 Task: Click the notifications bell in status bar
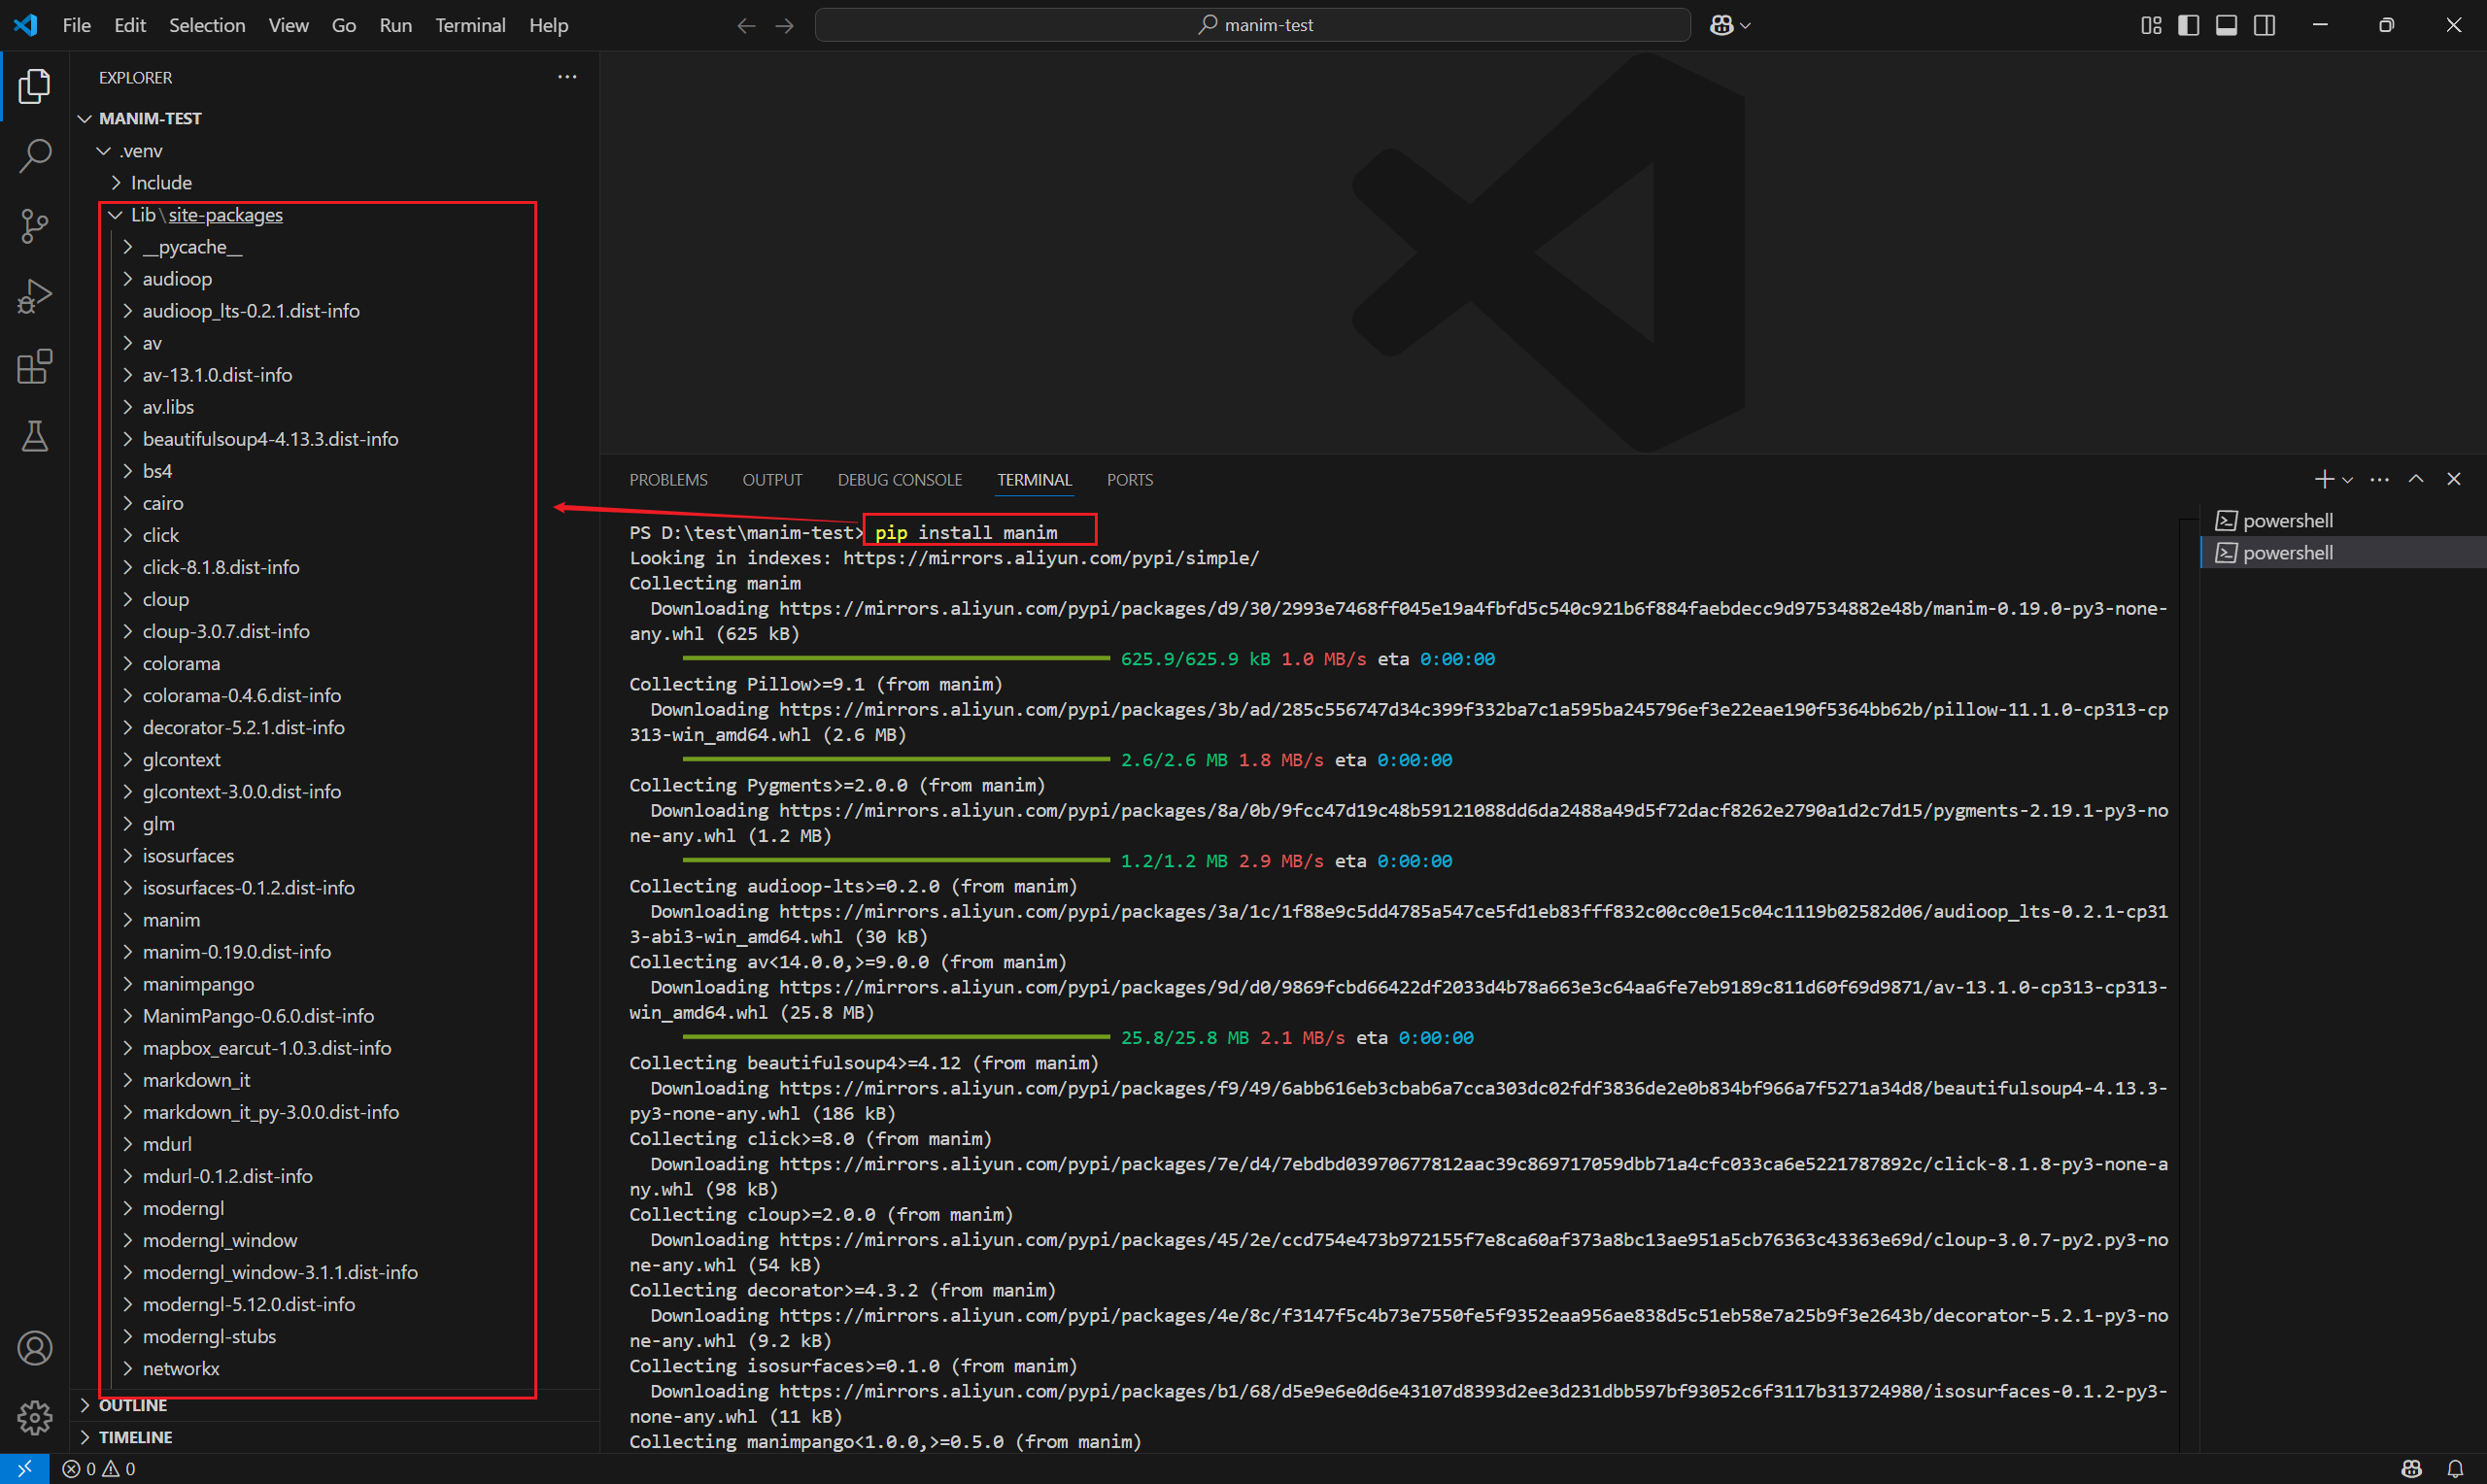point(2455,1468)
